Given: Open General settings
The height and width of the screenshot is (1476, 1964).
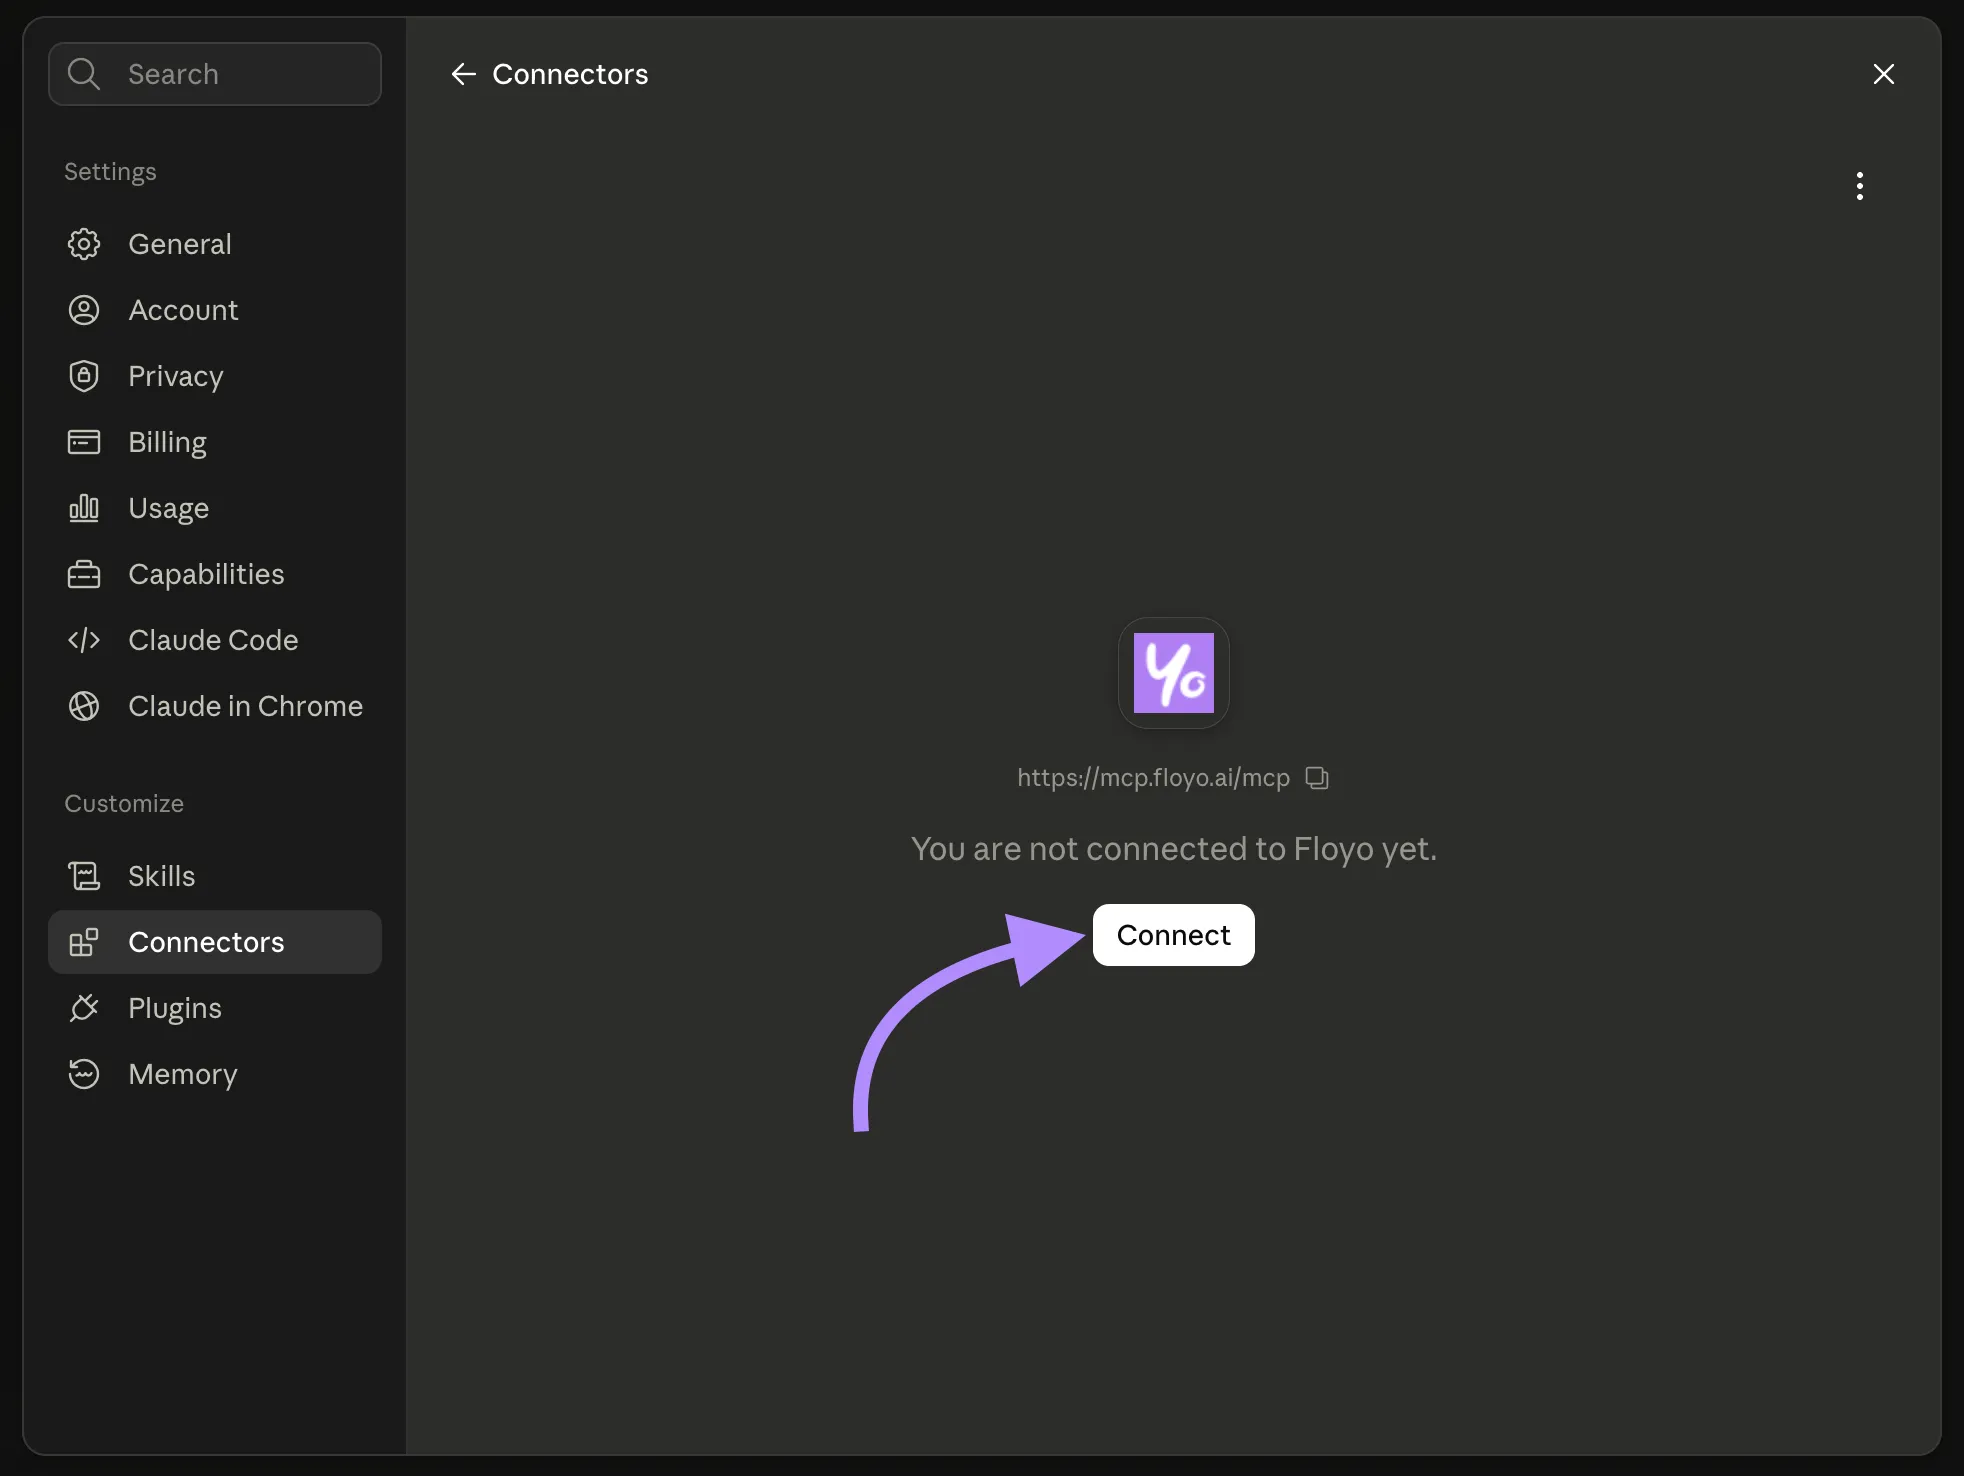Looking at the screenshot, I should pyautogui.click(x=215, y=244).
